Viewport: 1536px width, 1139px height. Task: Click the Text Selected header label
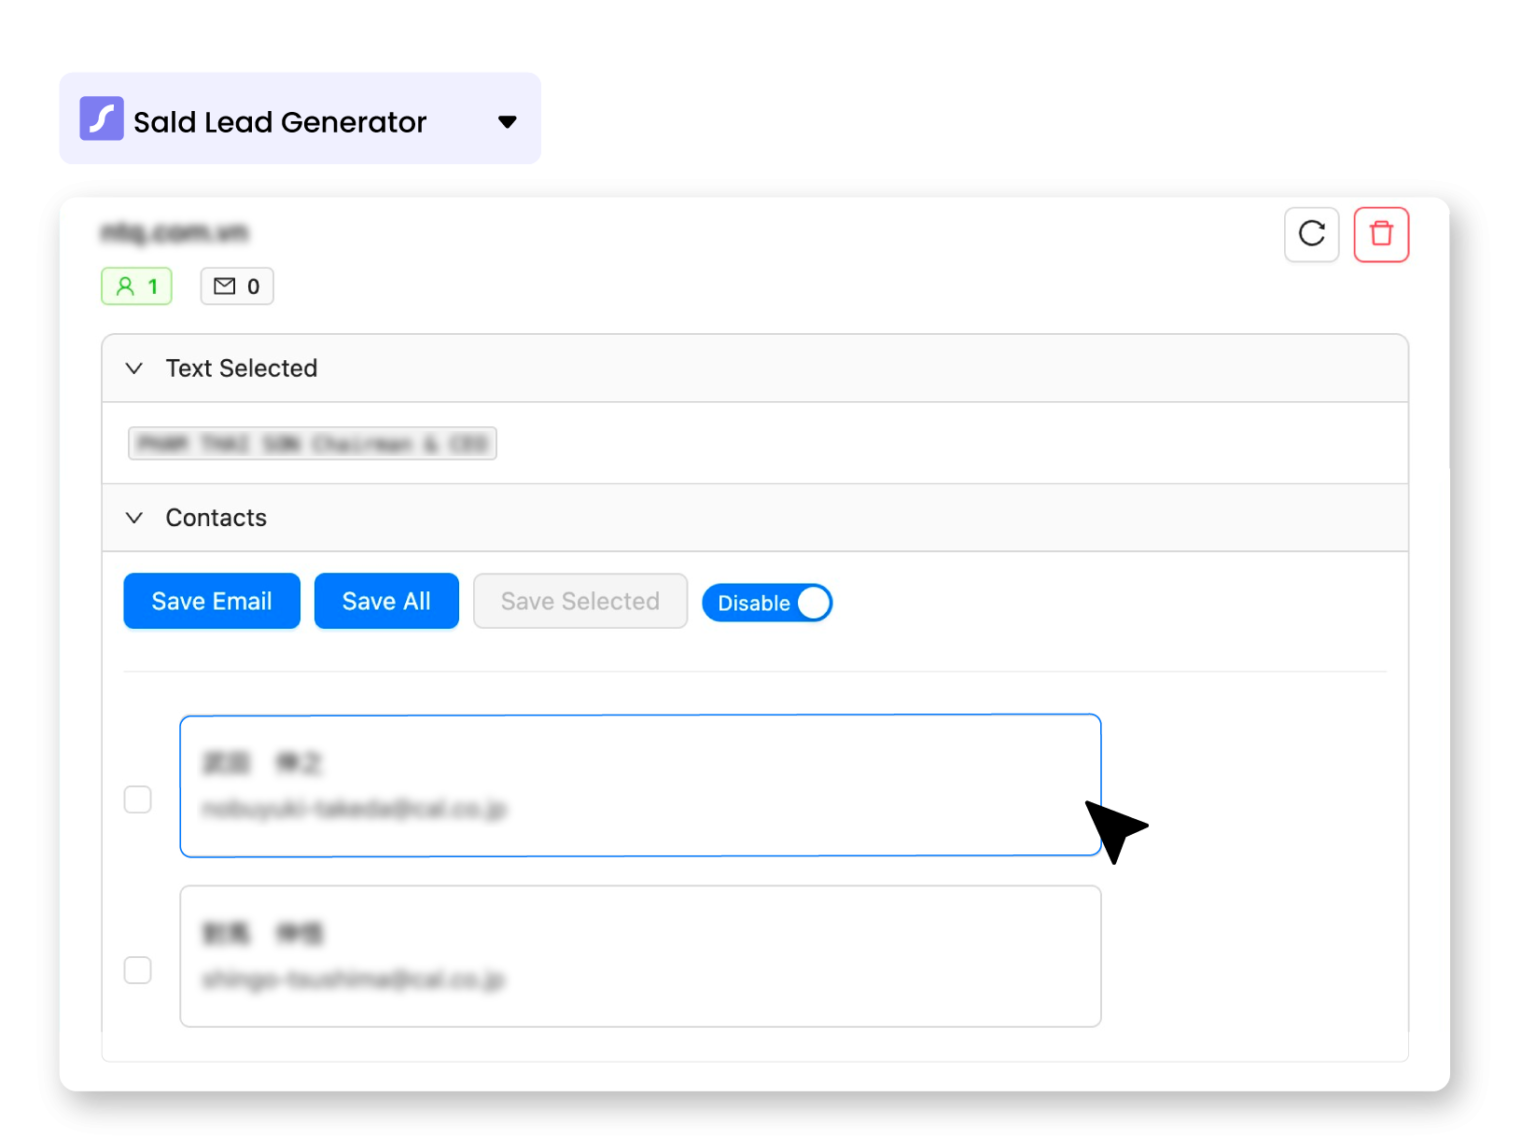click(x=242, y=368)
